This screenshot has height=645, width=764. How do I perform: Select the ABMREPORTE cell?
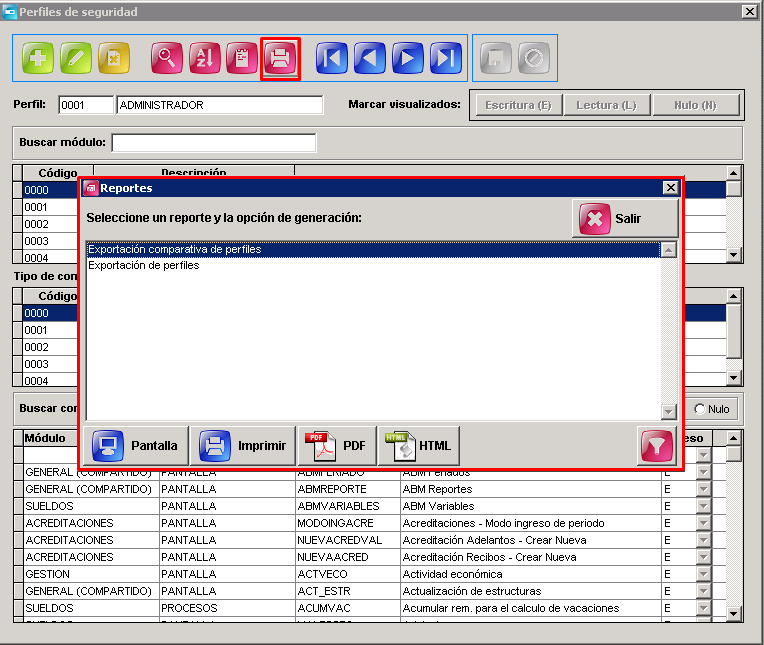pos(347,489)
